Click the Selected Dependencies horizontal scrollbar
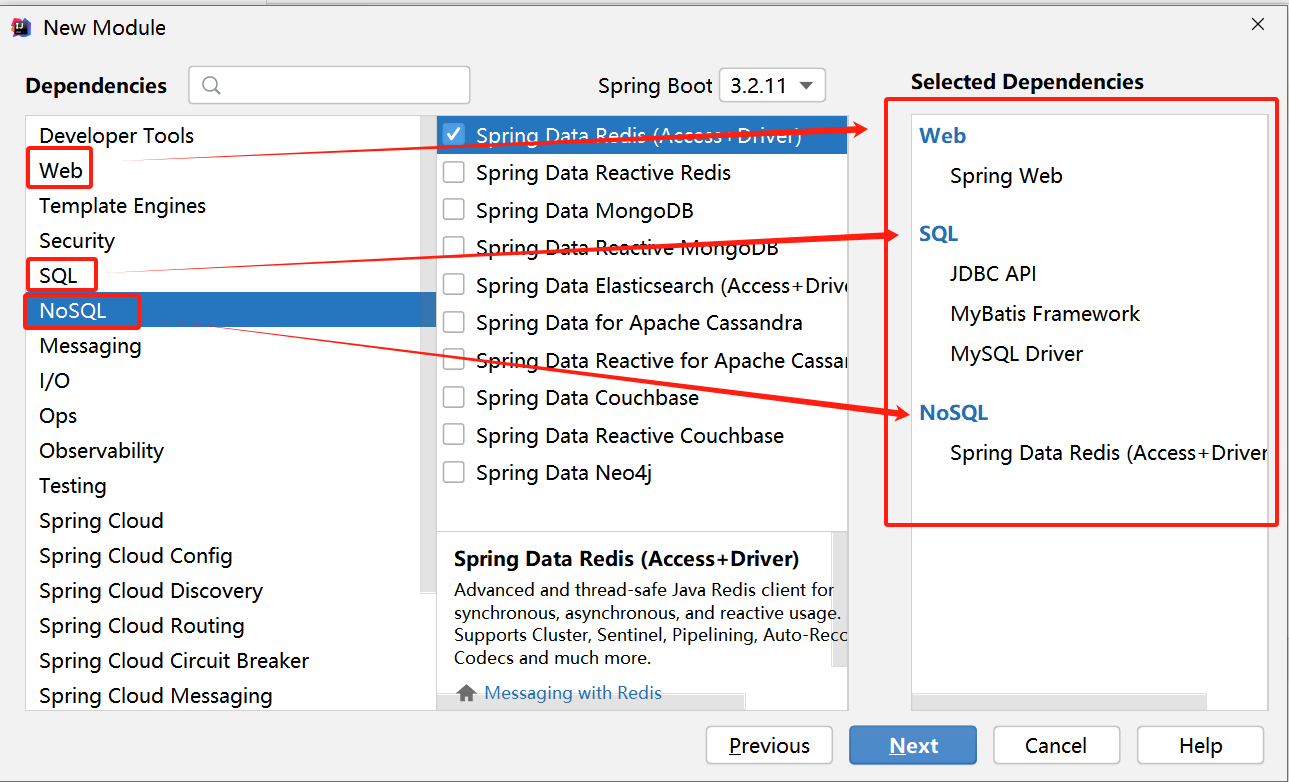 point(1059,702)
